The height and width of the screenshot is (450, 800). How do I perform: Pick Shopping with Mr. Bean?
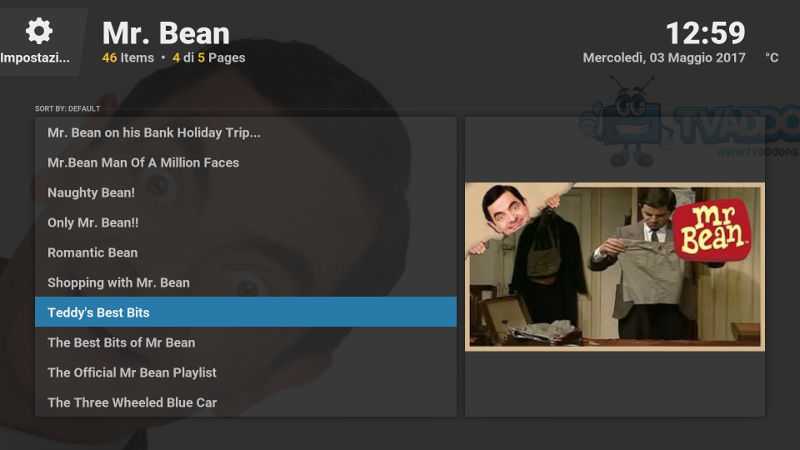tap(245, 283)
